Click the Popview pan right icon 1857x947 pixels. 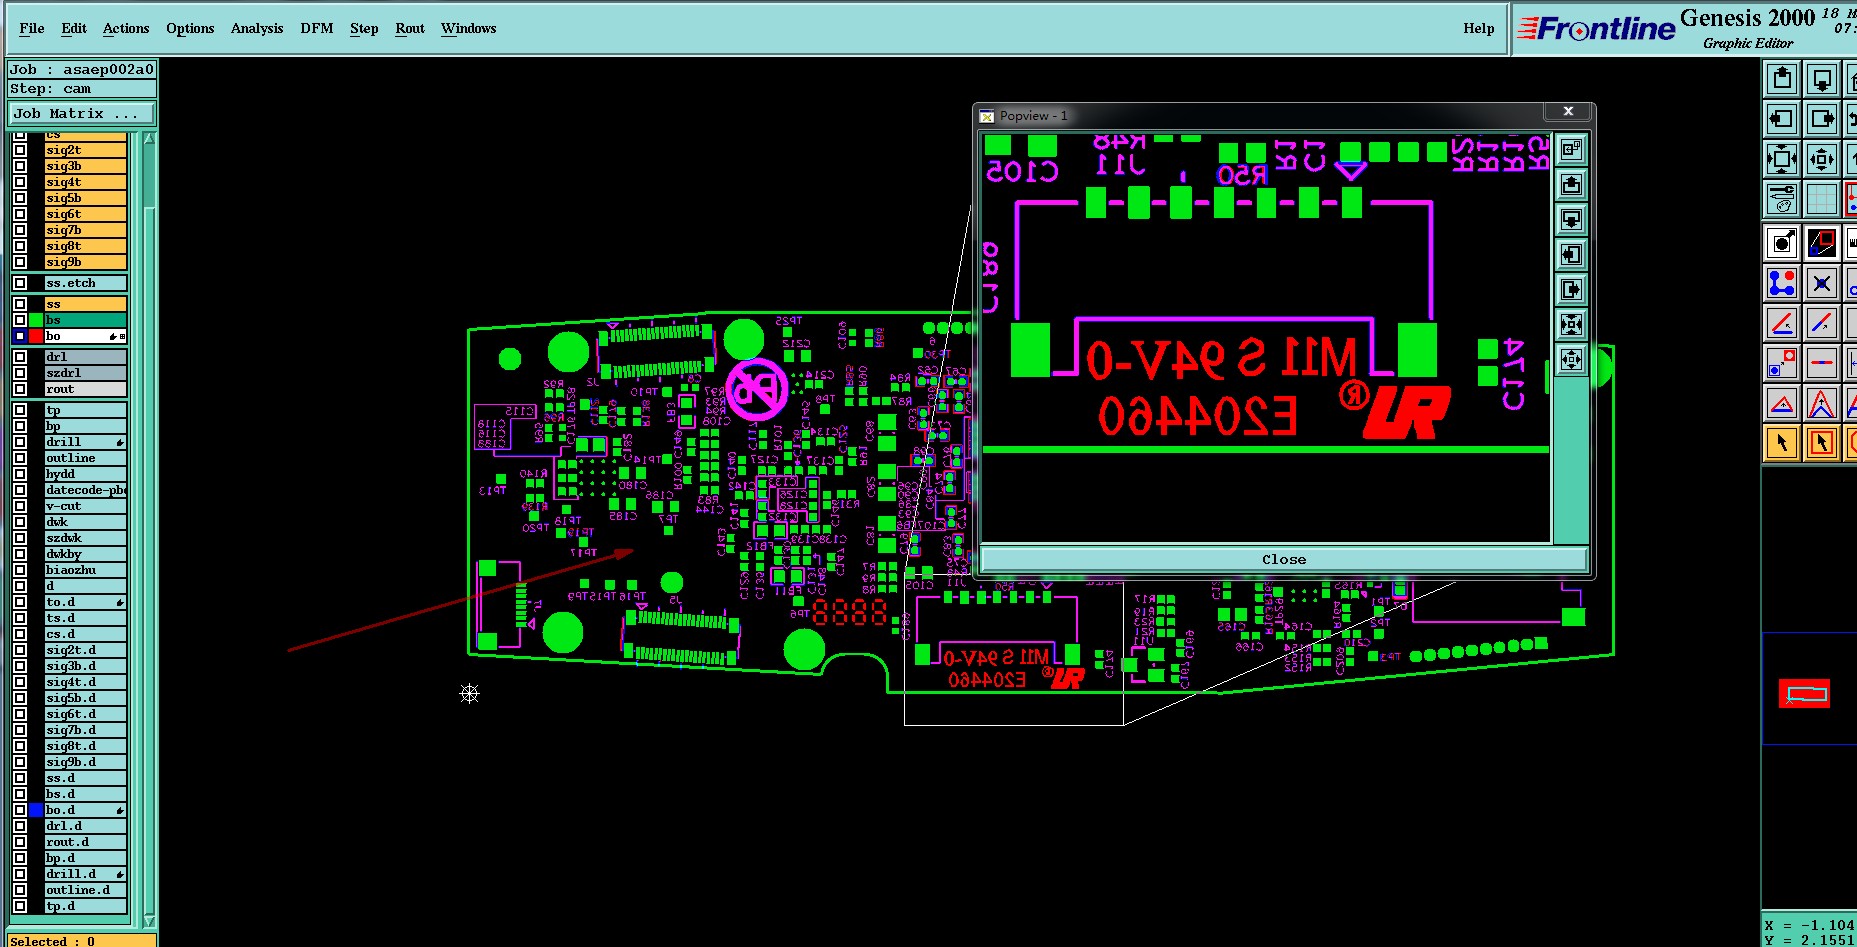coord(1571,290)
